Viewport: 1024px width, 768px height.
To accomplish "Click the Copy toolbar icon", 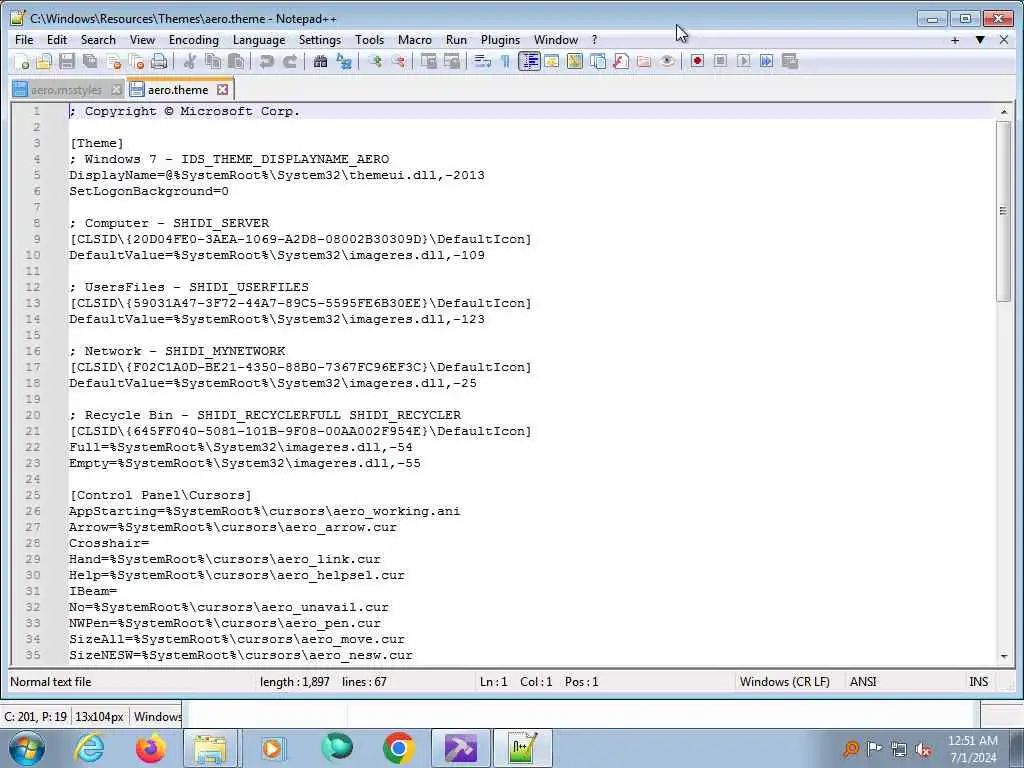I will [x=213, y=61].
